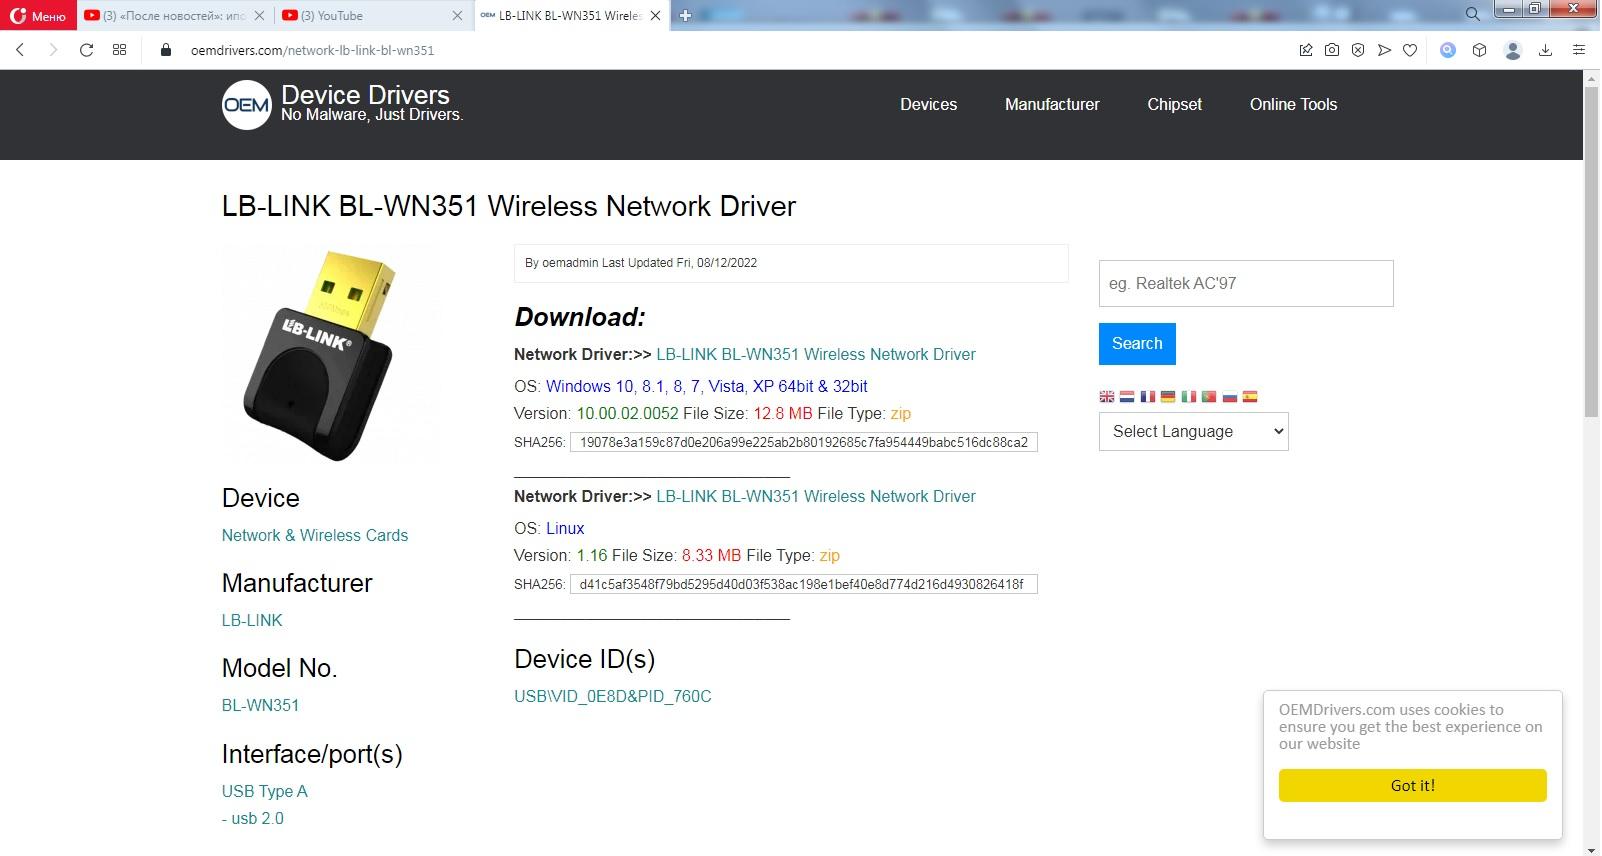Download the Windows LB-LINK BL-WN351 driver link

pos(816,354)
